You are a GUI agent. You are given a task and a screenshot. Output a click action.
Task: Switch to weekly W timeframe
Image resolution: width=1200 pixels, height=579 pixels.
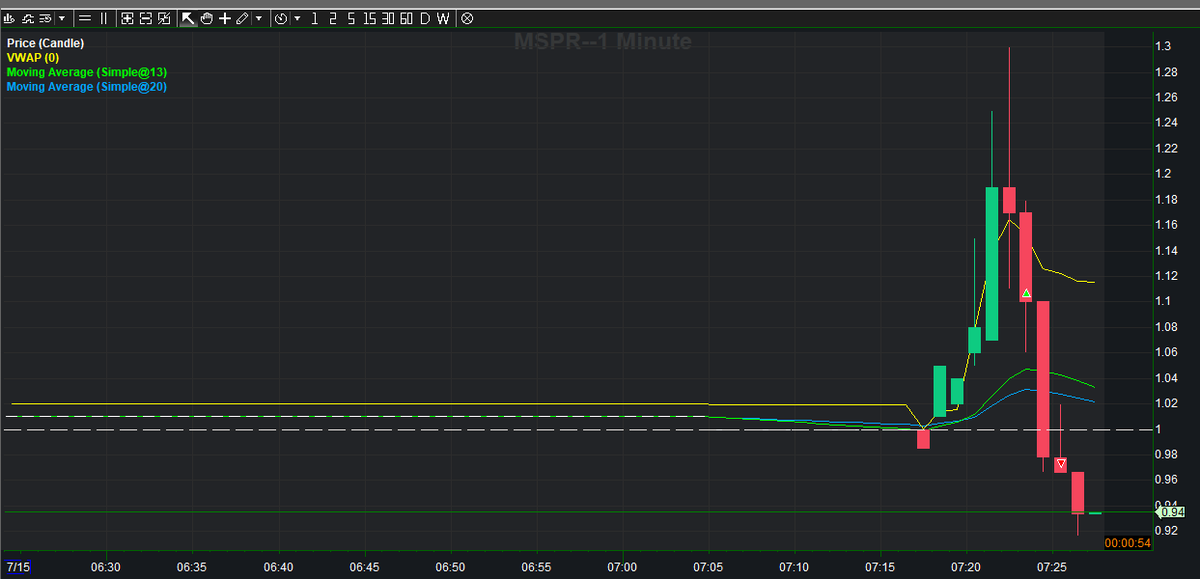(x=442, y=18)
